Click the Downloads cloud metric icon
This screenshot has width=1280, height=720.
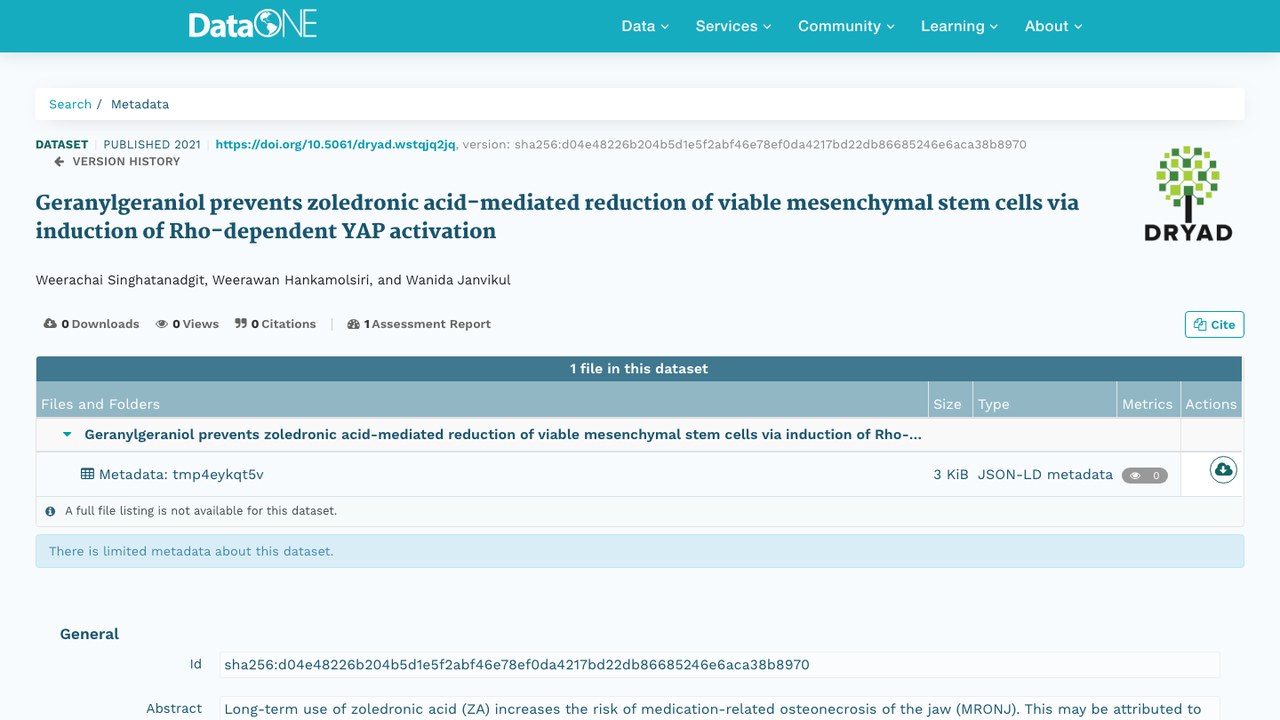click(50, 324)
